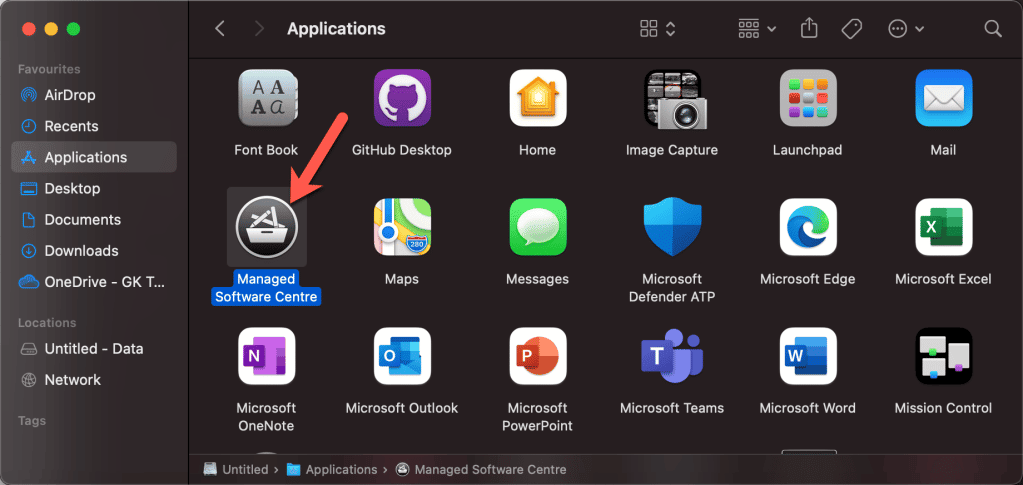
Task: Click the Mission Control file label
Action: (x=943, y=408)
